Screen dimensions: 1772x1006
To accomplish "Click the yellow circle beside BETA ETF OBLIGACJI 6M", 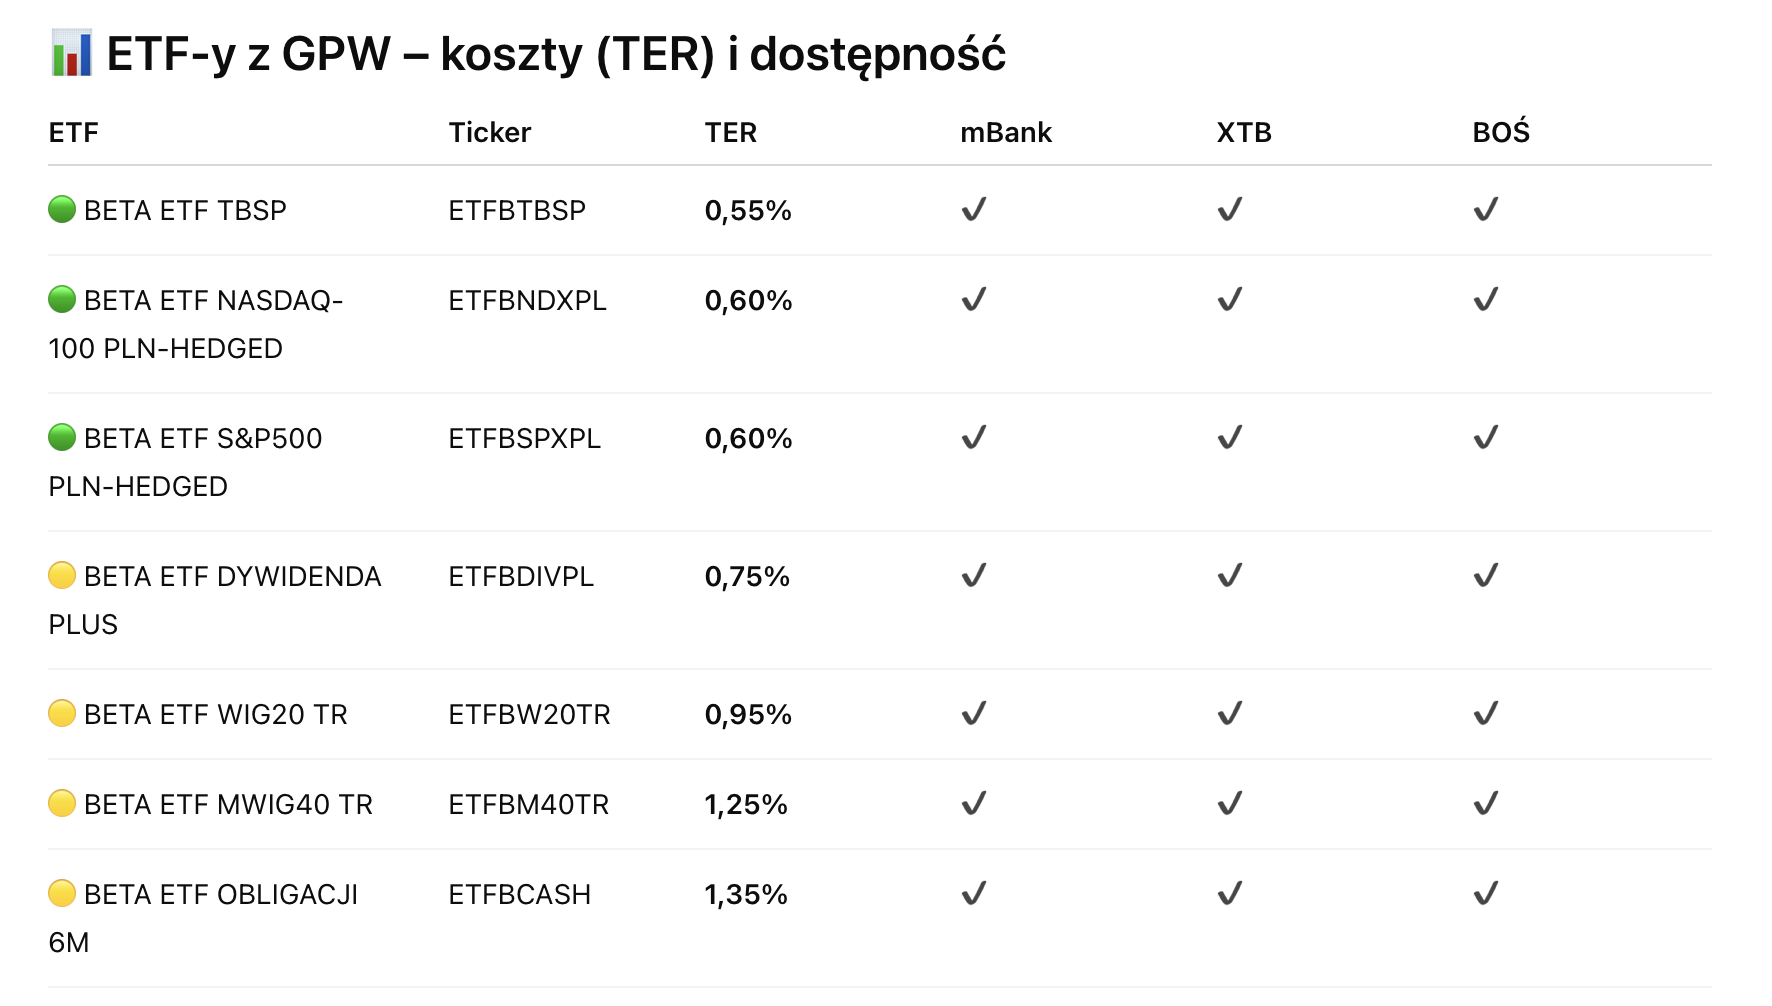I will click(x=62, y=894).
